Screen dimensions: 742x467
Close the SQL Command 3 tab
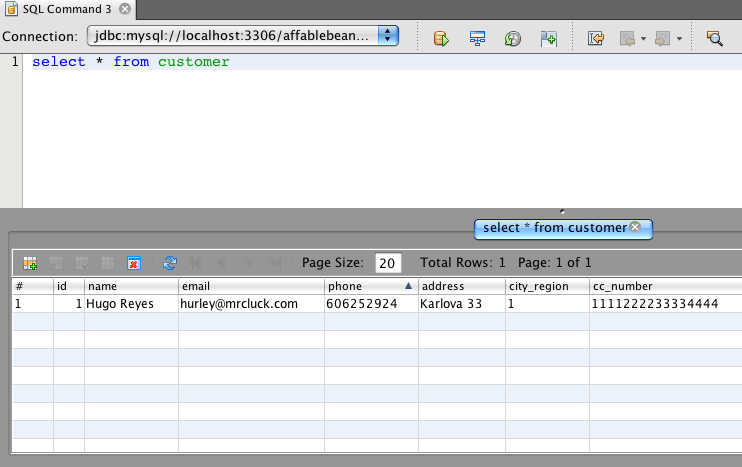(124, 9)
